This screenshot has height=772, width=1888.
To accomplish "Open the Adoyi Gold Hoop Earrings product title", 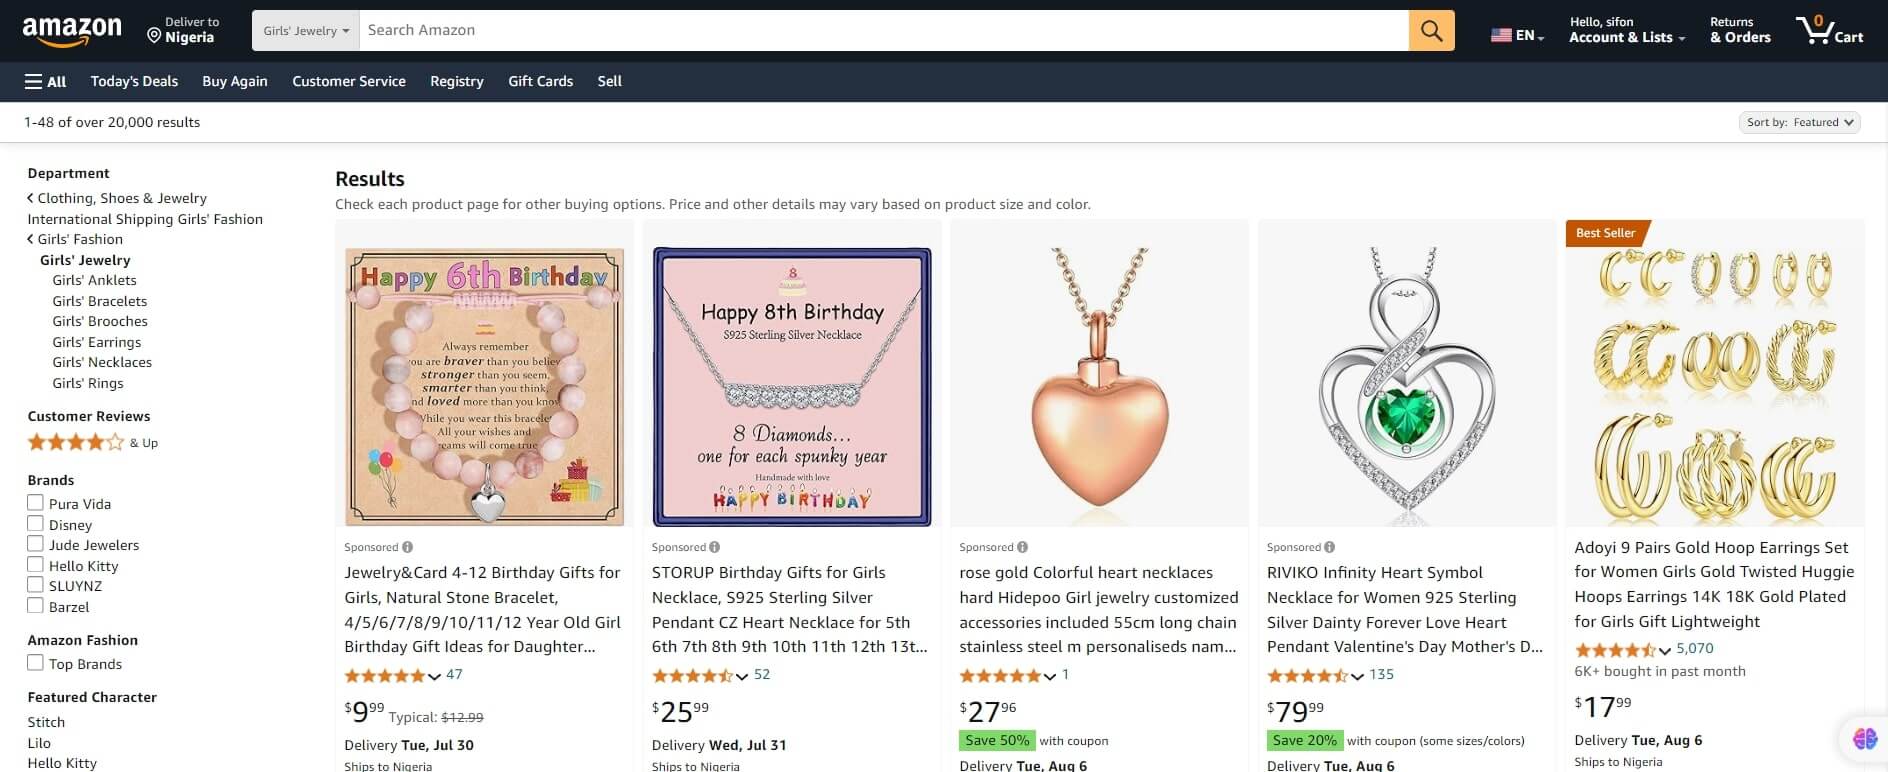I will [x=1714, y=584].
